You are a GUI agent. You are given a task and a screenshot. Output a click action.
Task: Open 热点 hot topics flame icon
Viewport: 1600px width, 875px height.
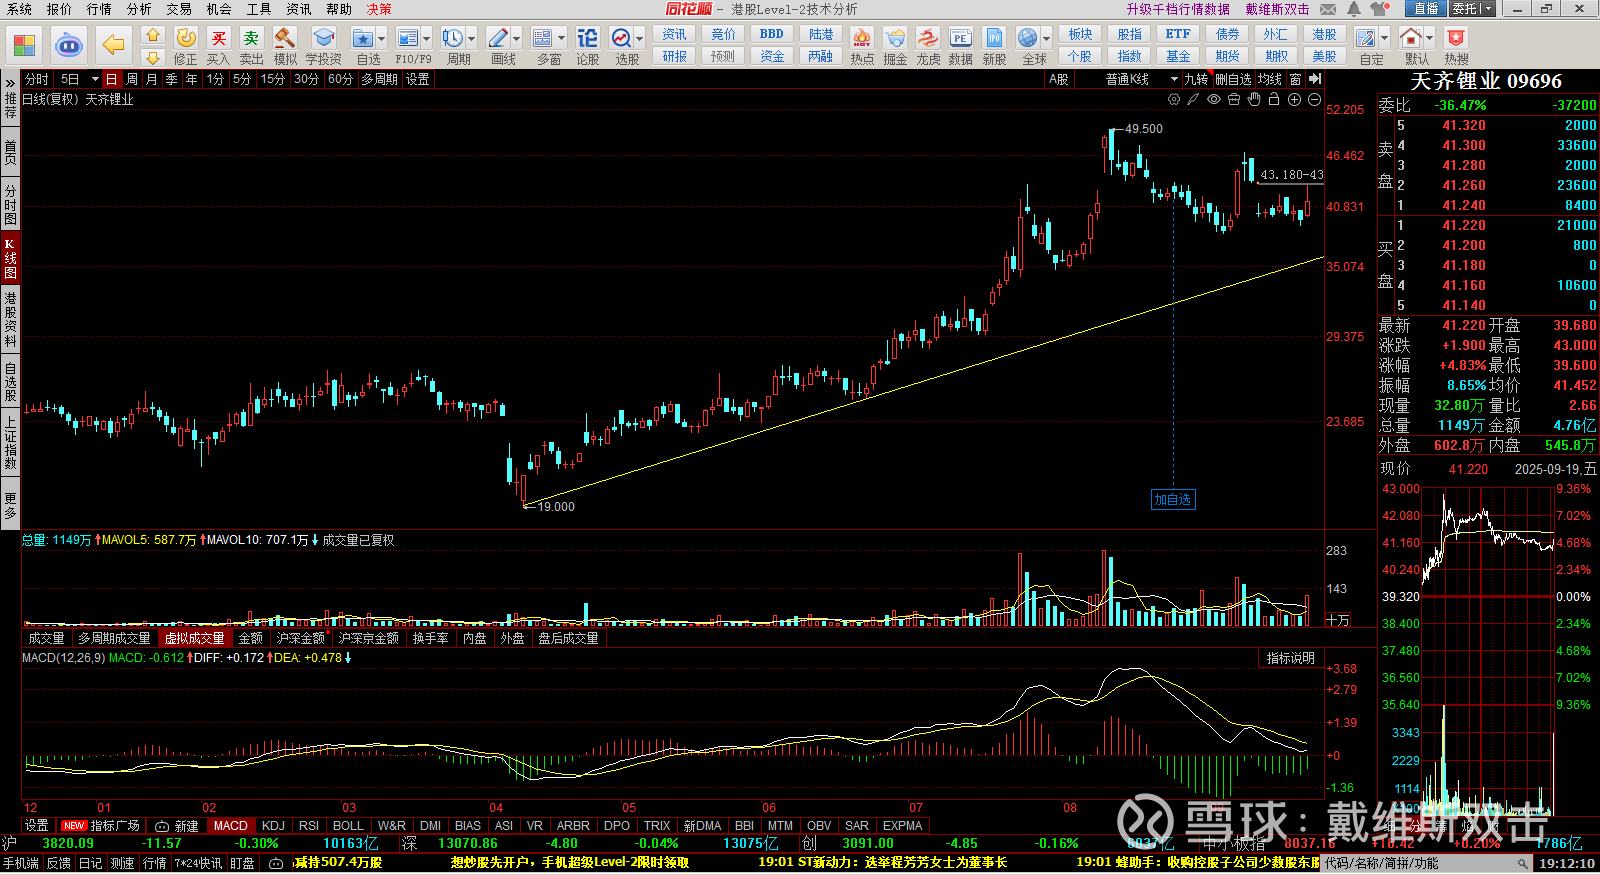point(861,45)
